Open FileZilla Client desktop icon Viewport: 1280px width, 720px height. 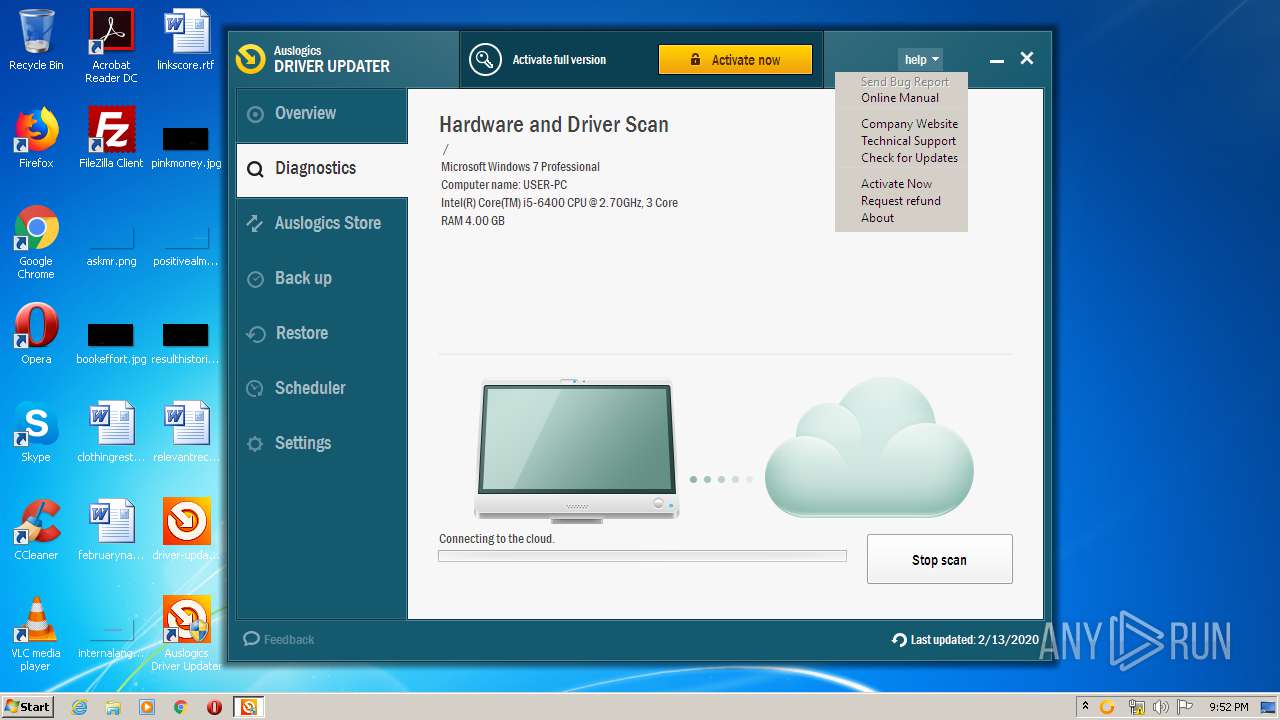pyautogui.click(x=111, y=138)
